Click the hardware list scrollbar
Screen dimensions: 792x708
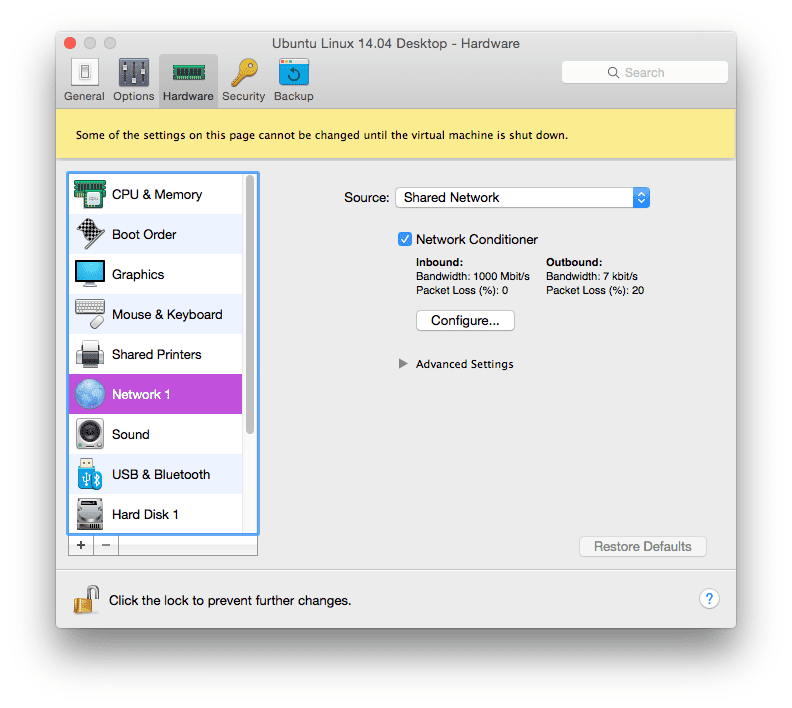(250, 305)
